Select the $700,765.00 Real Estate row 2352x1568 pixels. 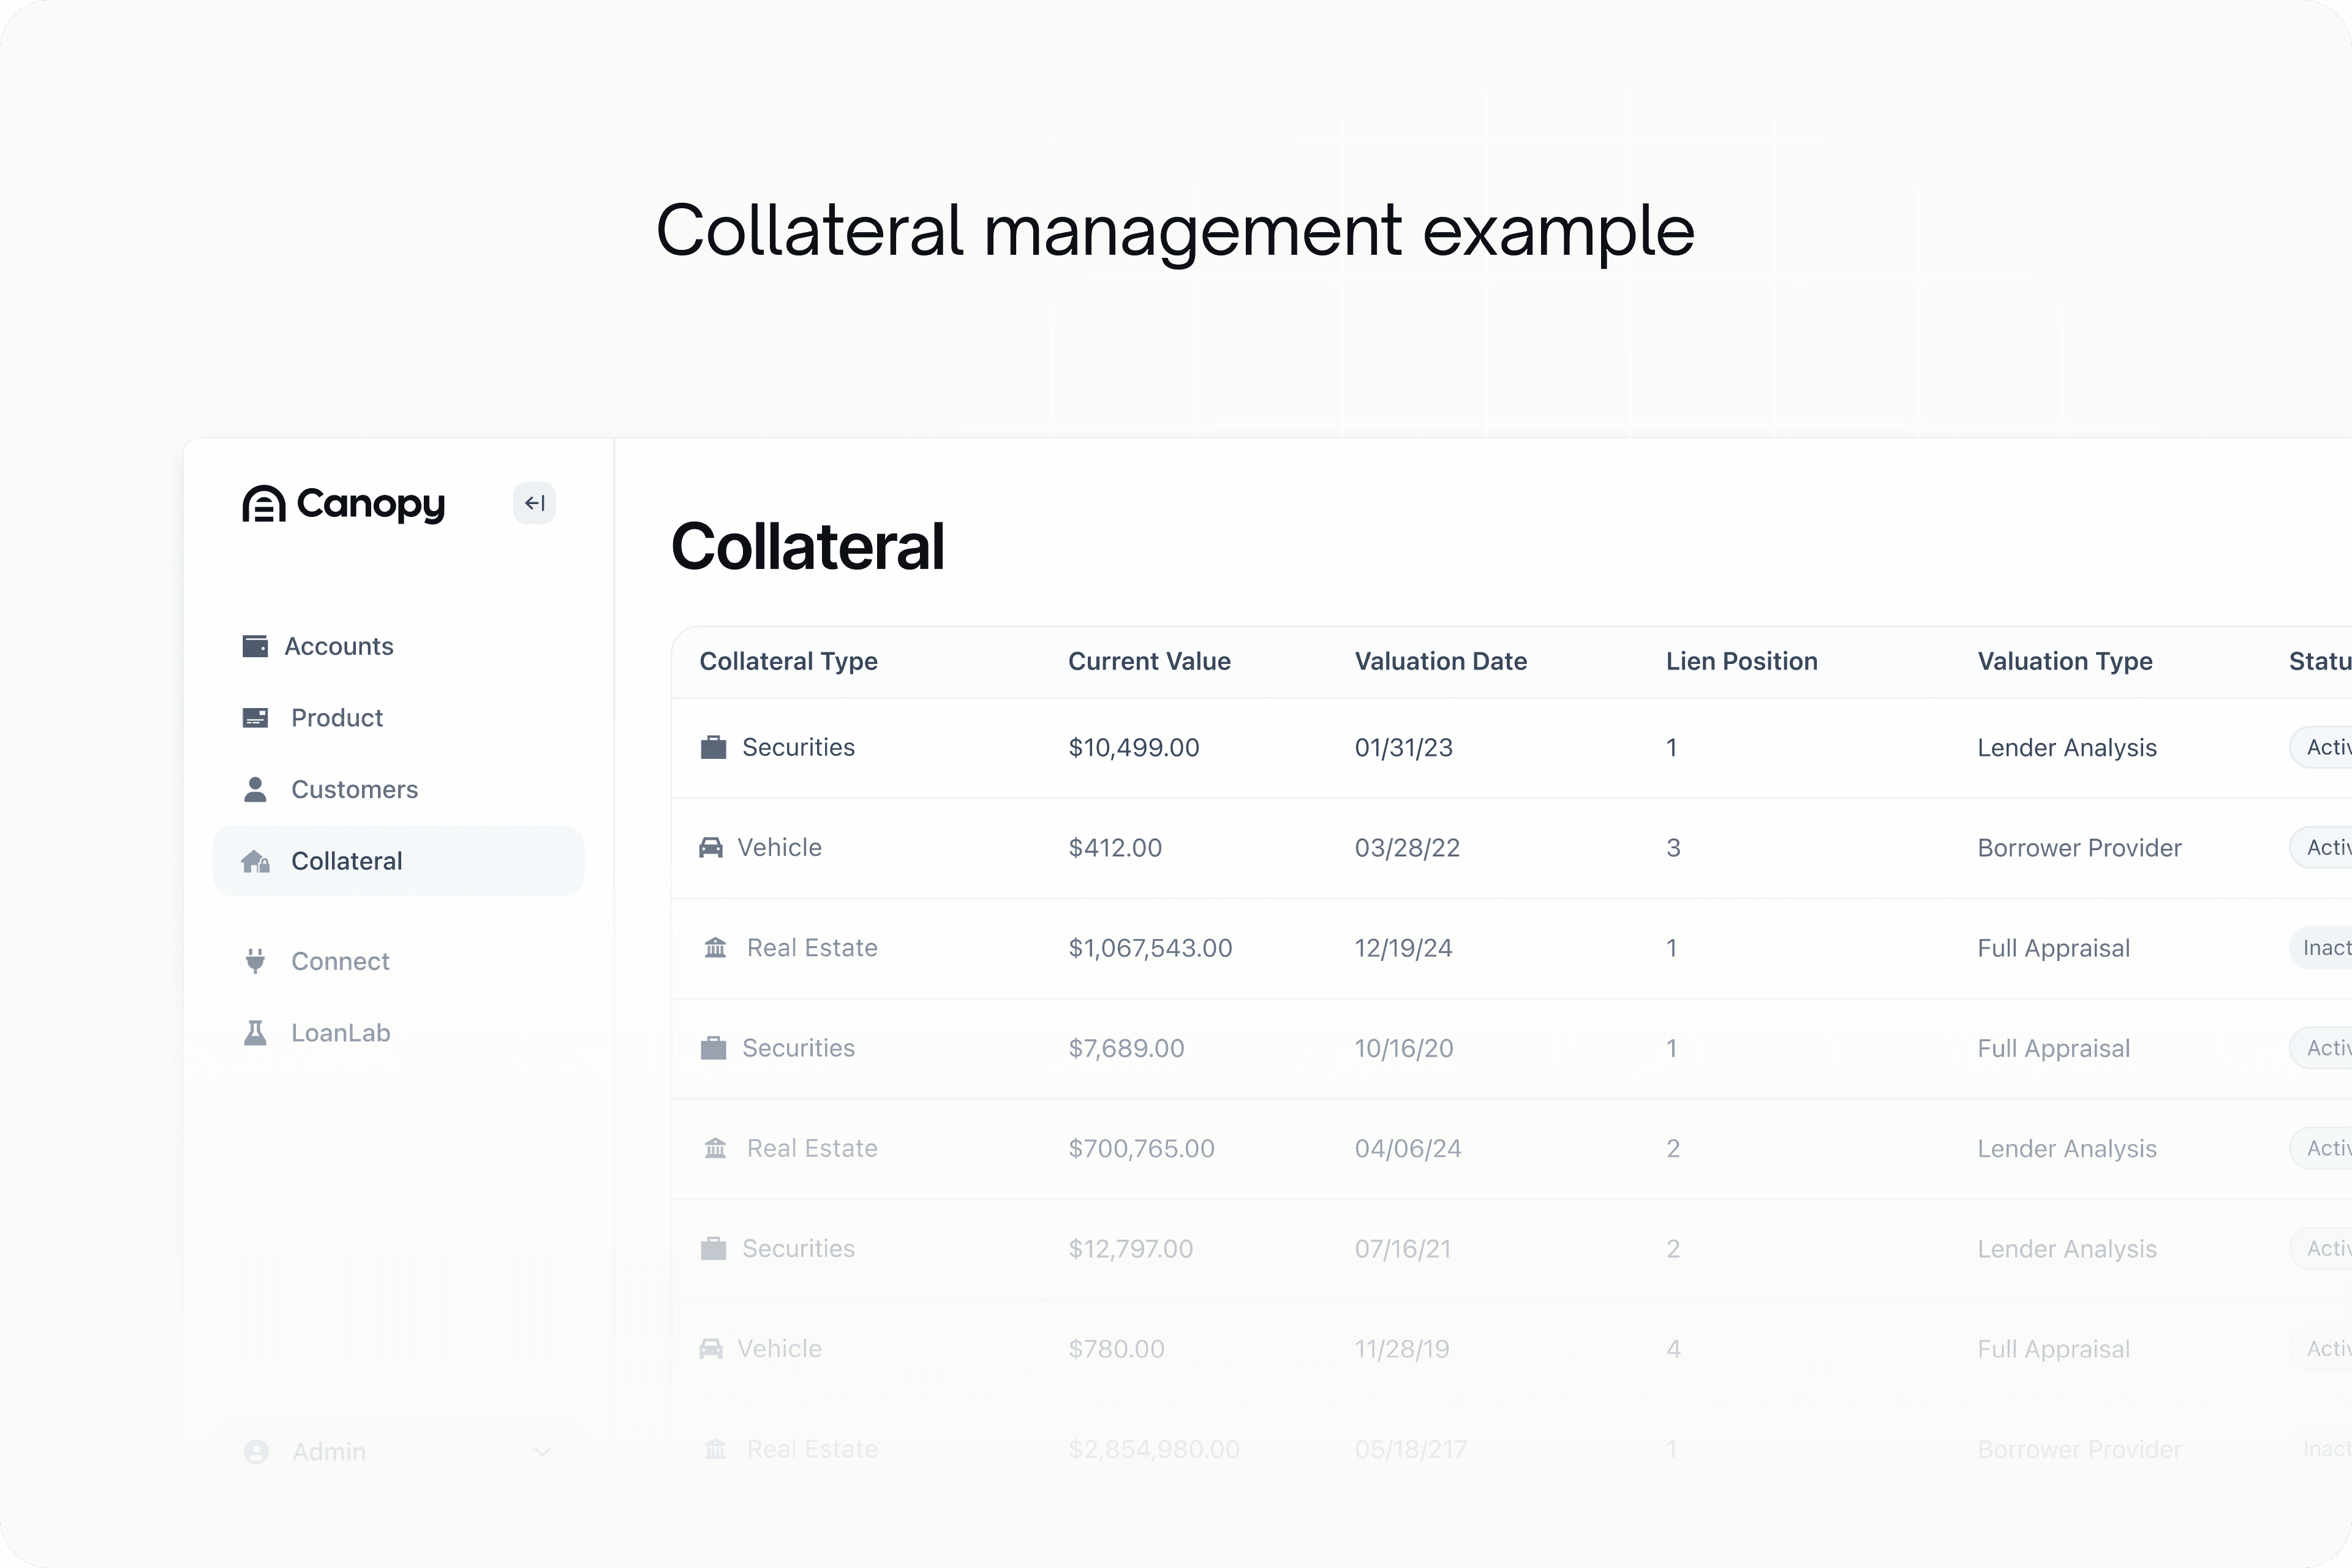pos(1141,1149)
